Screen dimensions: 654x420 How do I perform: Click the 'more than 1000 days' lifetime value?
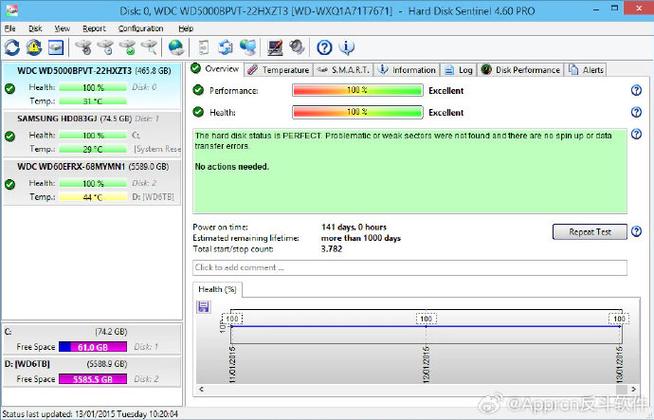pyautogui.click(x=361, y=238)
